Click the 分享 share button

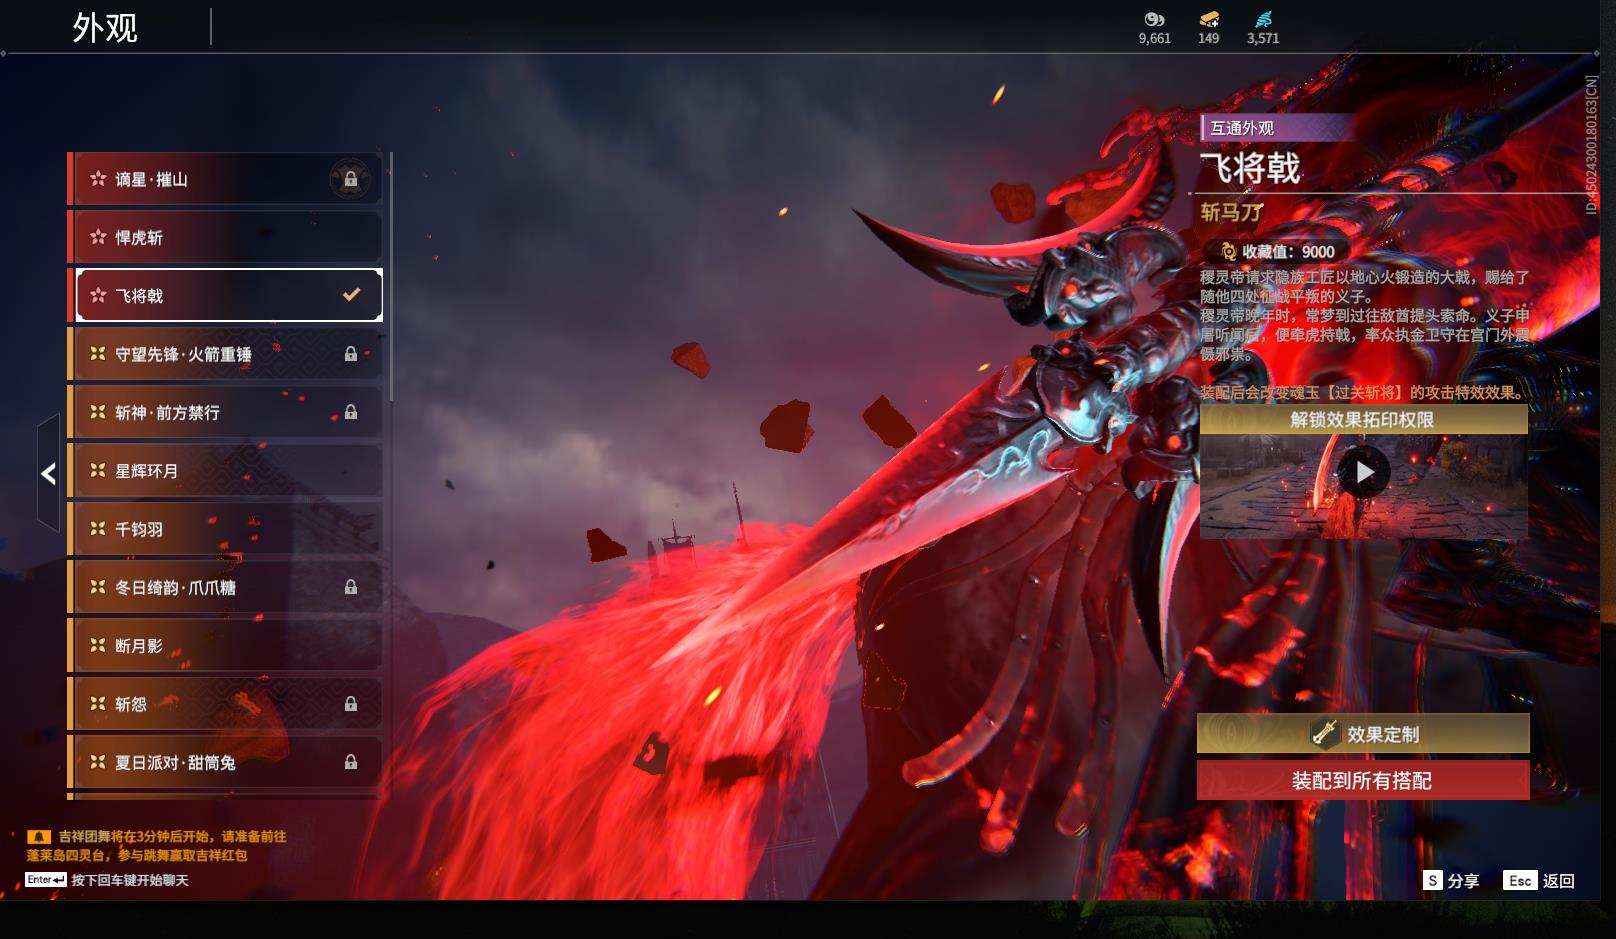pos(1451,880)
